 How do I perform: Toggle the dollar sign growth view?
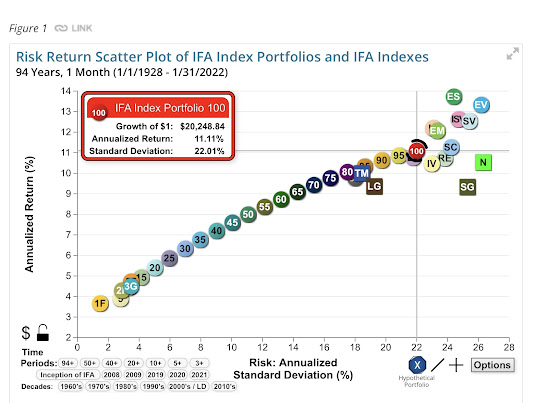click(26, 333)
